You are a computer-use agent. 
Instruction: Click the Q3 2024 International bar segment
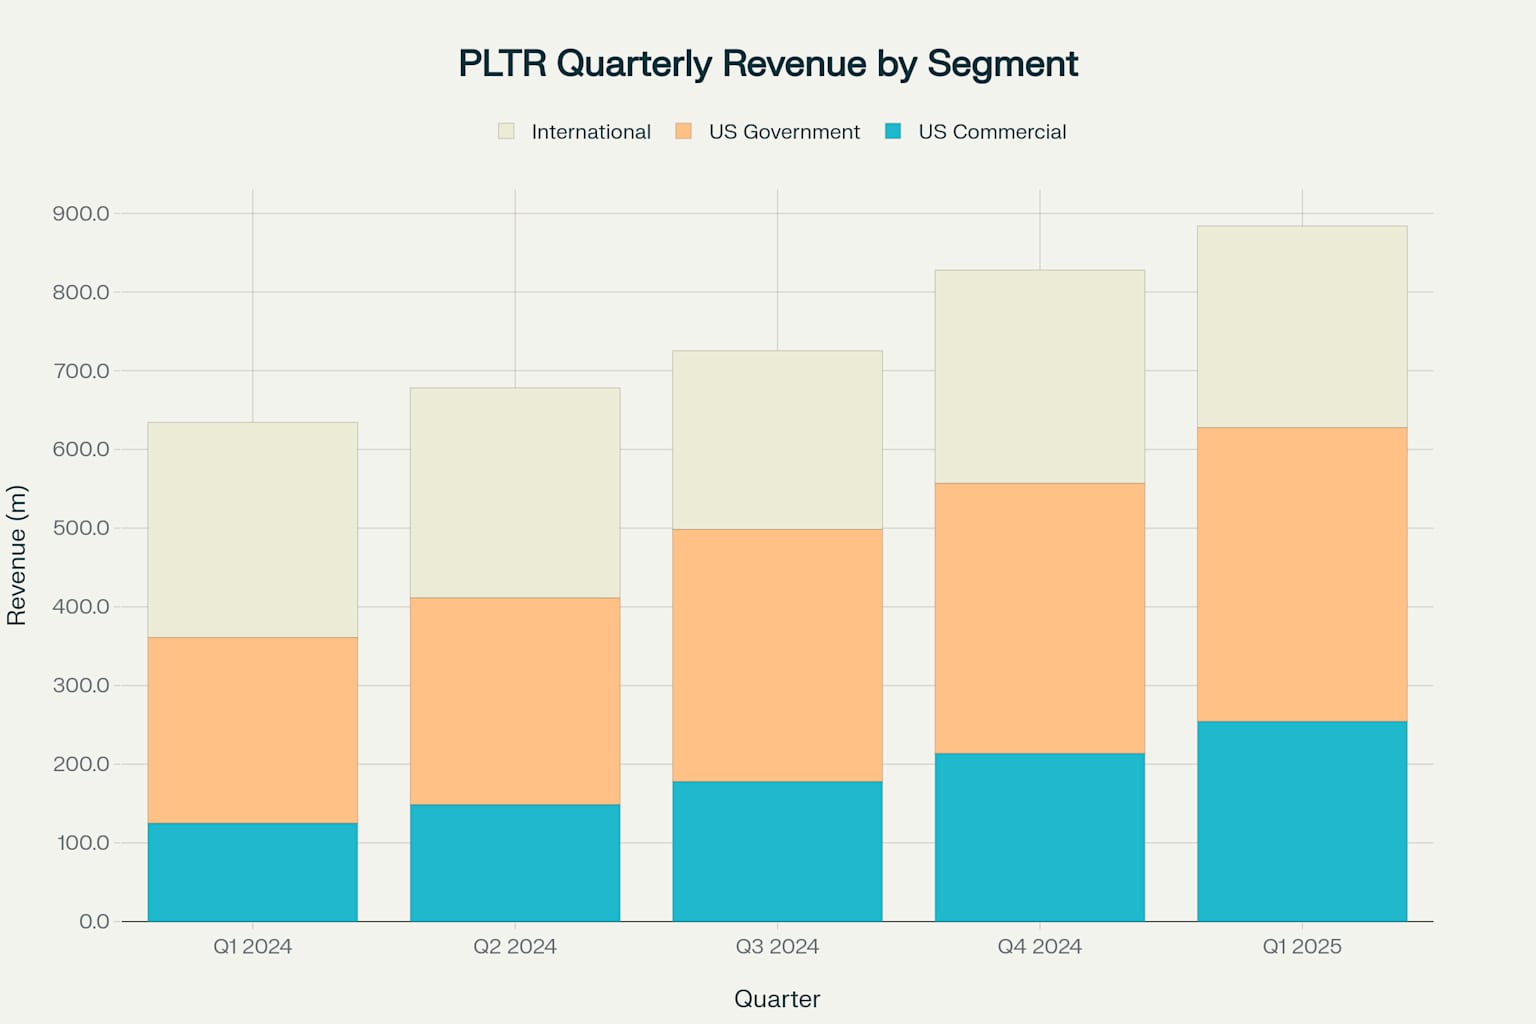[777, 440]
